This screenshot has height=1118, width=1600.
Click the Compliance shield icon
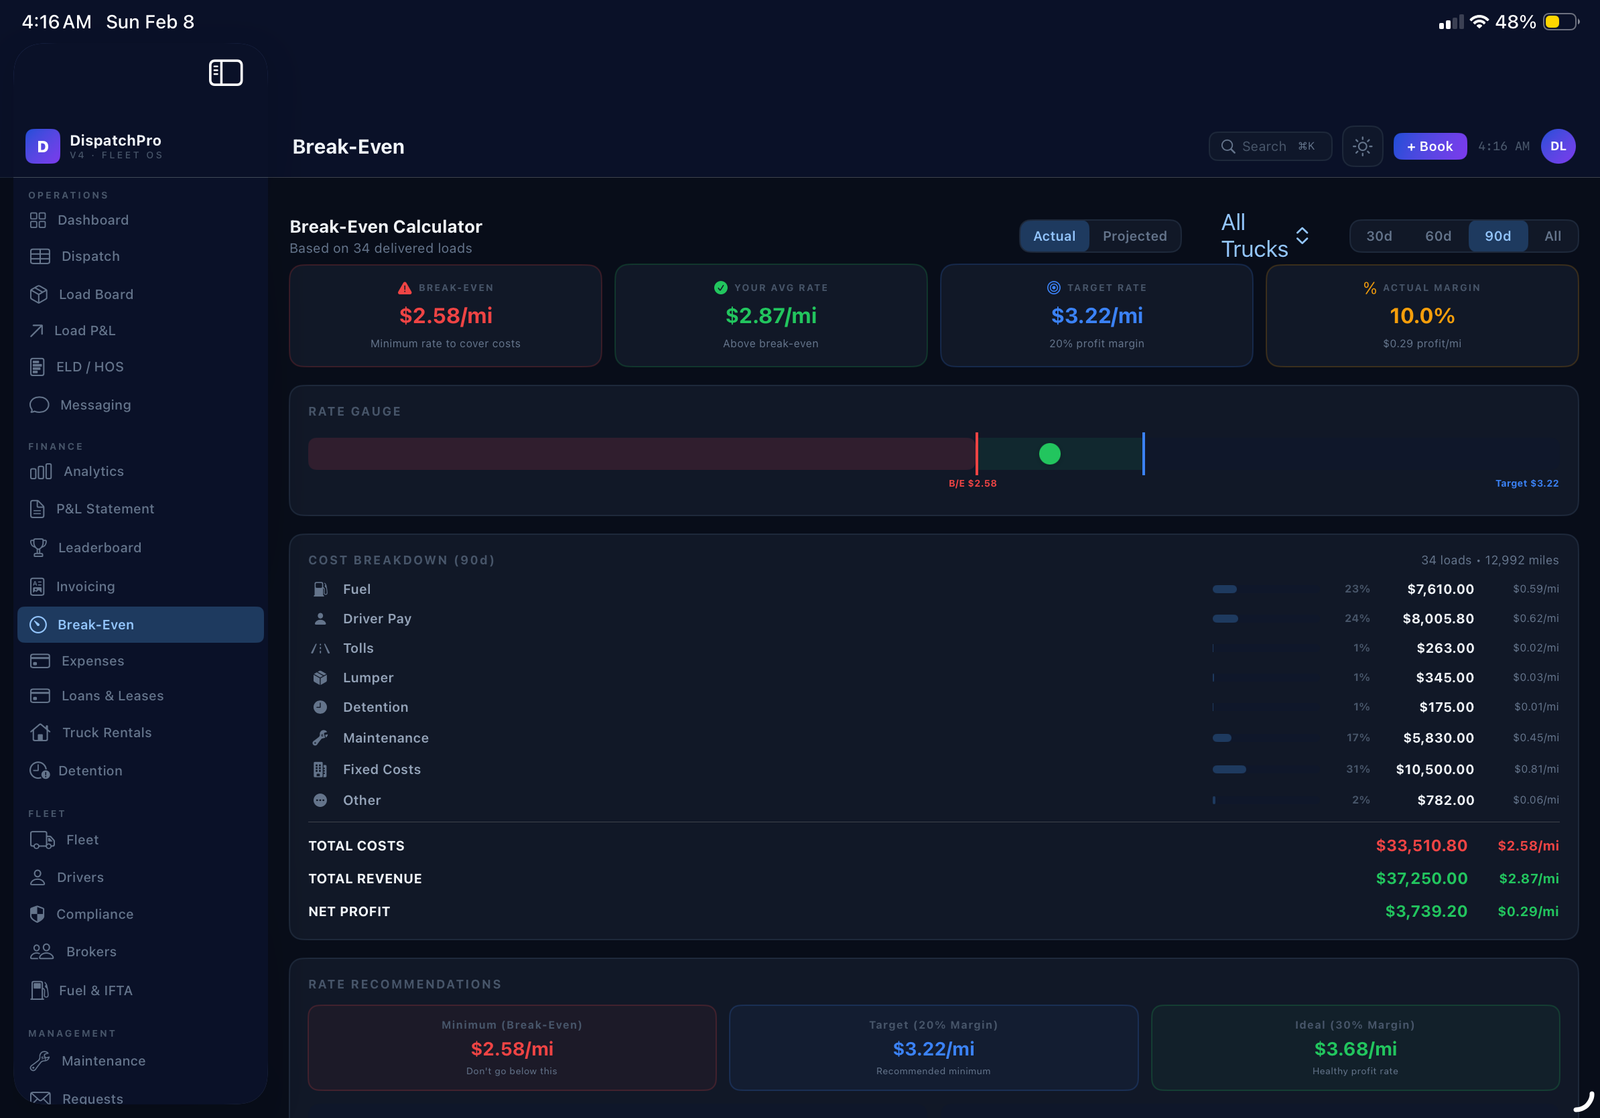pyautogui.click(x=38, y=914)
